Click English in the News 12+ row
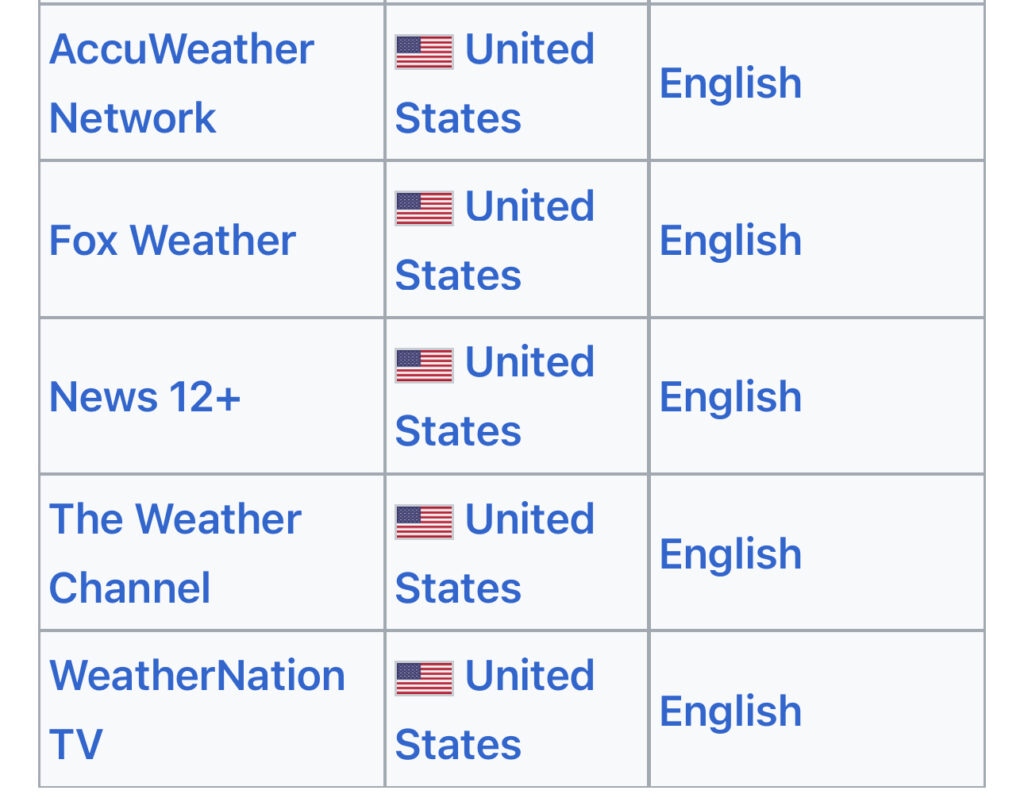Viewport: 1024px width, 802px height. [x=730, y=397]
